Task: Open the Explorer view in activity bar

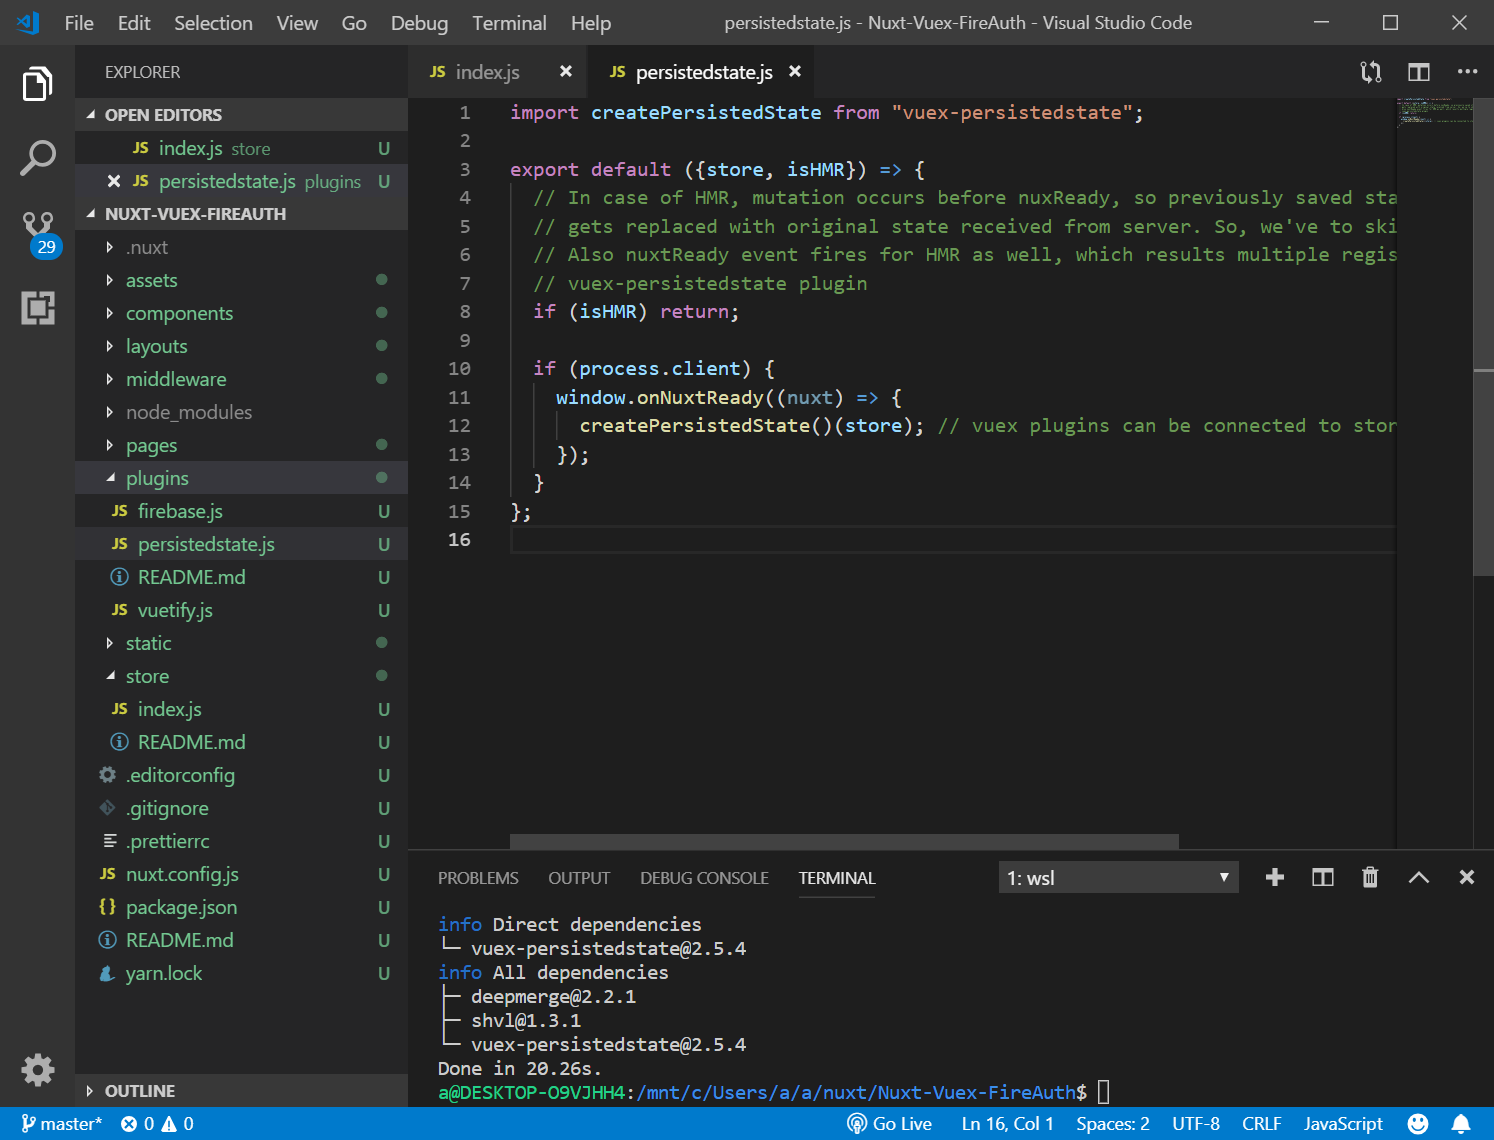Action: [x=37, y=84]
